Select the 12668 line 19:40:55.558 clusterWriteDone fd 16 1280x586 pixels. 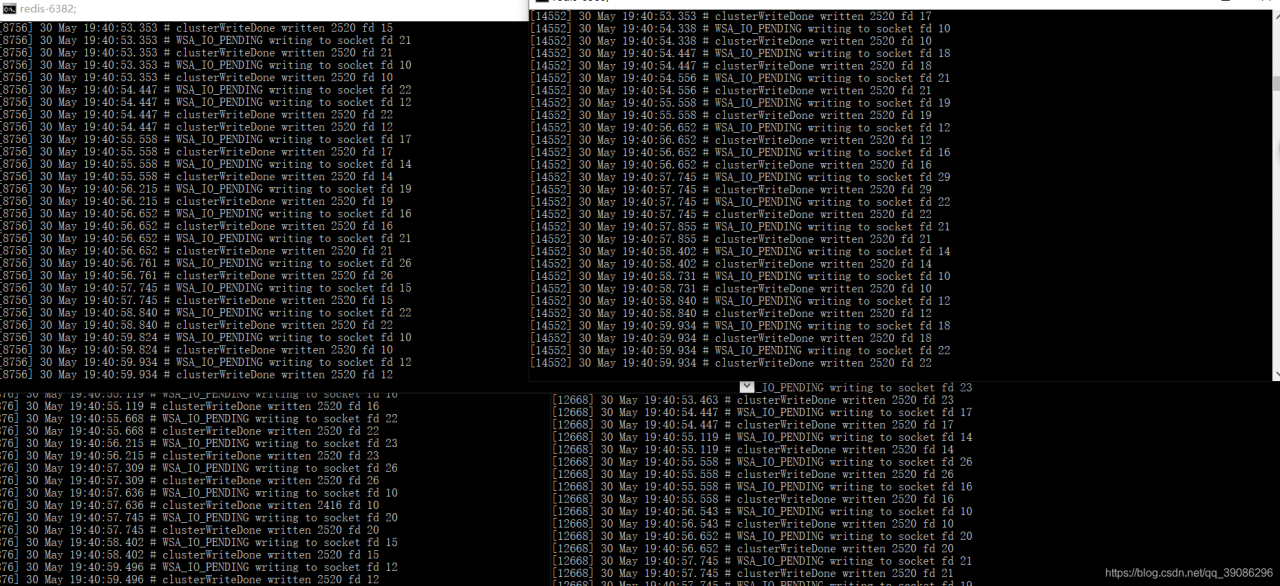(753, 499)
